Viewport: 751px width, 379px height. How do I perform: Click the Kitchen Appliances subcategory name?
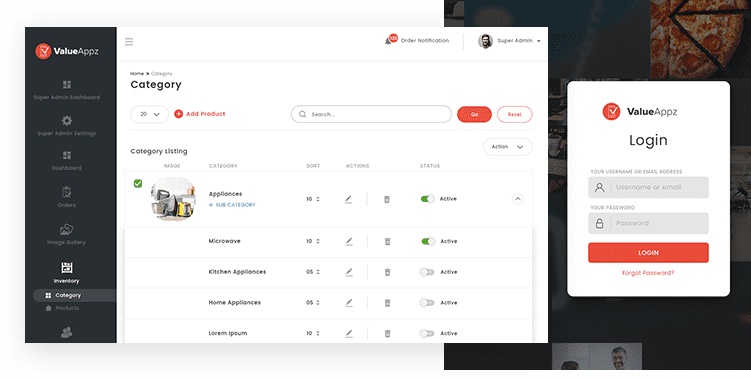tap(237, 272)
